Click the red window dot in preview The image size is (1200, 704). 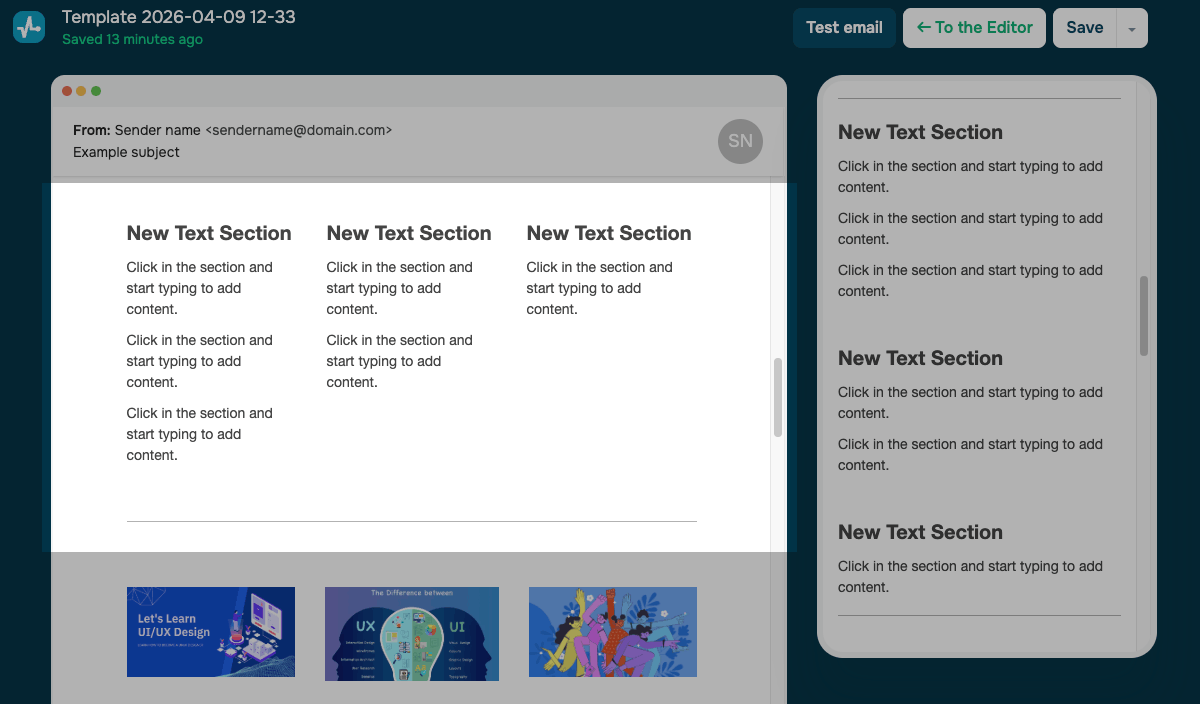tap(67, 91)
